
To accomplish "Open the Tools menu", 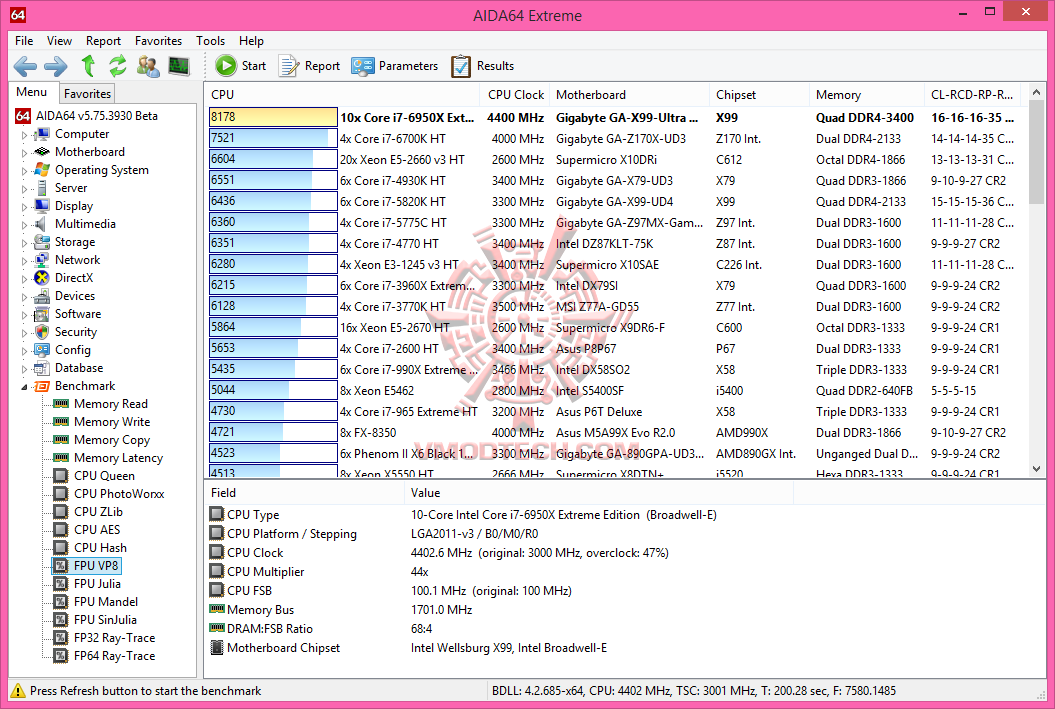I will click(211, 41).
